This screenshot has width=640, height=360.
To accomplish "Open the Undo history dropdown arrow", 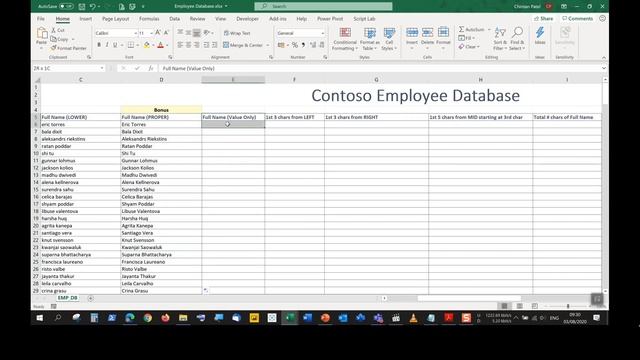I will (x=99, y=7).
